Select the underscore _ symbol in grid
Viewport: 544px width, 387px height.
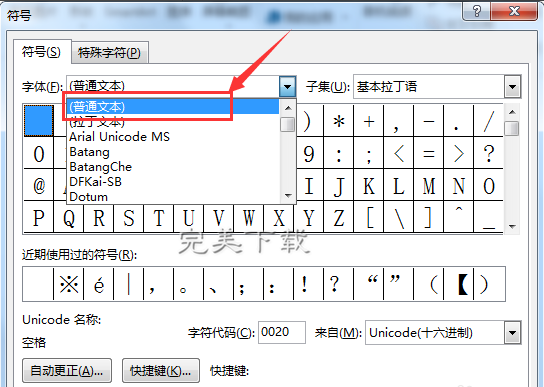pyautogui.click(x=488, y=217)
